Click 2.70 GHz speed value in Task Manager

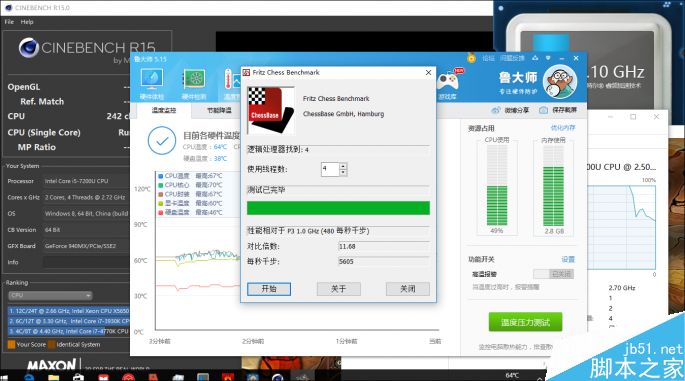pyautogui.click(x=622, y=288)
